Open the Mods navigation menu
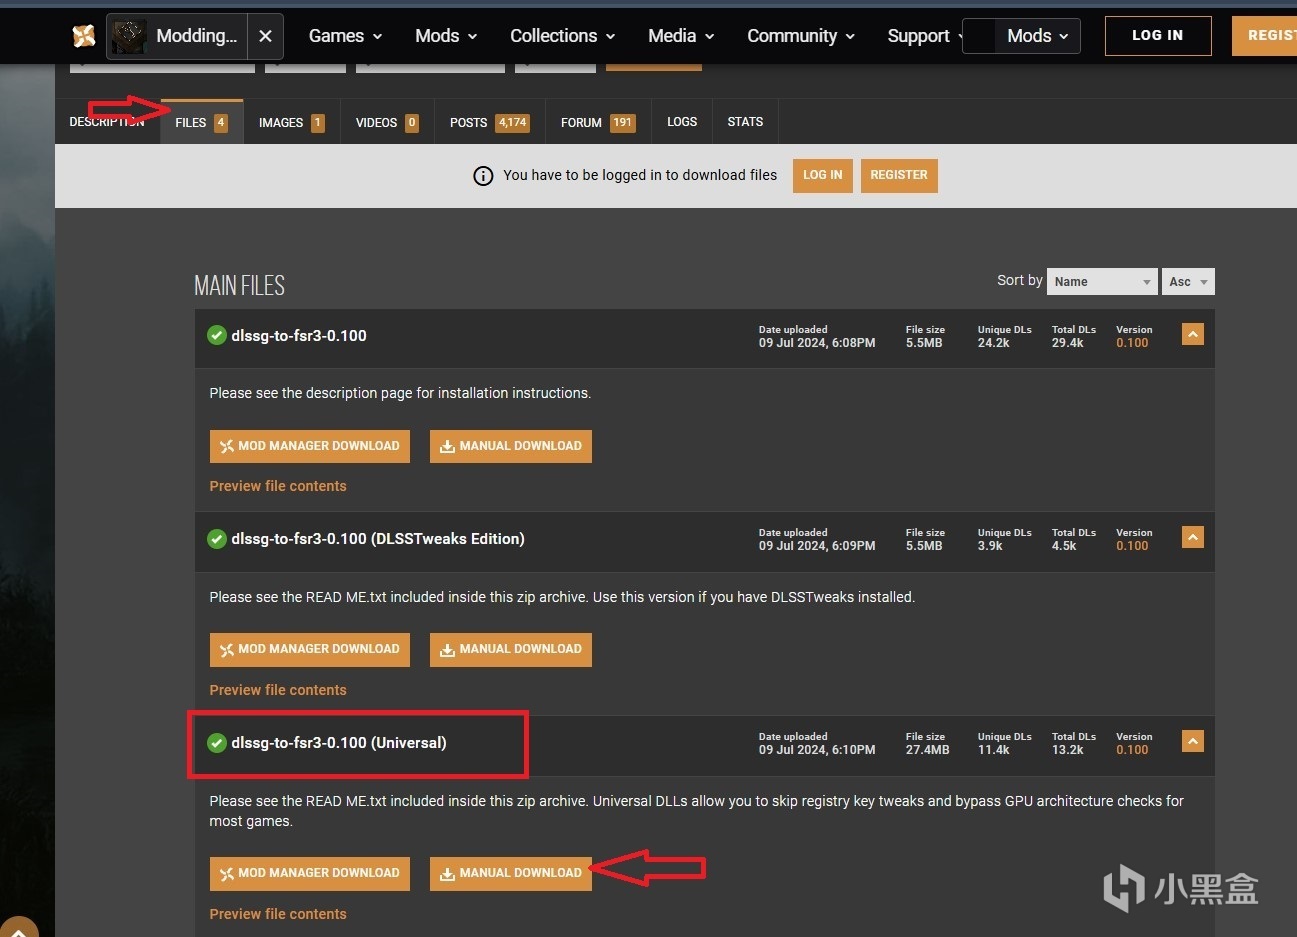1297x937 pixels. 446,36
